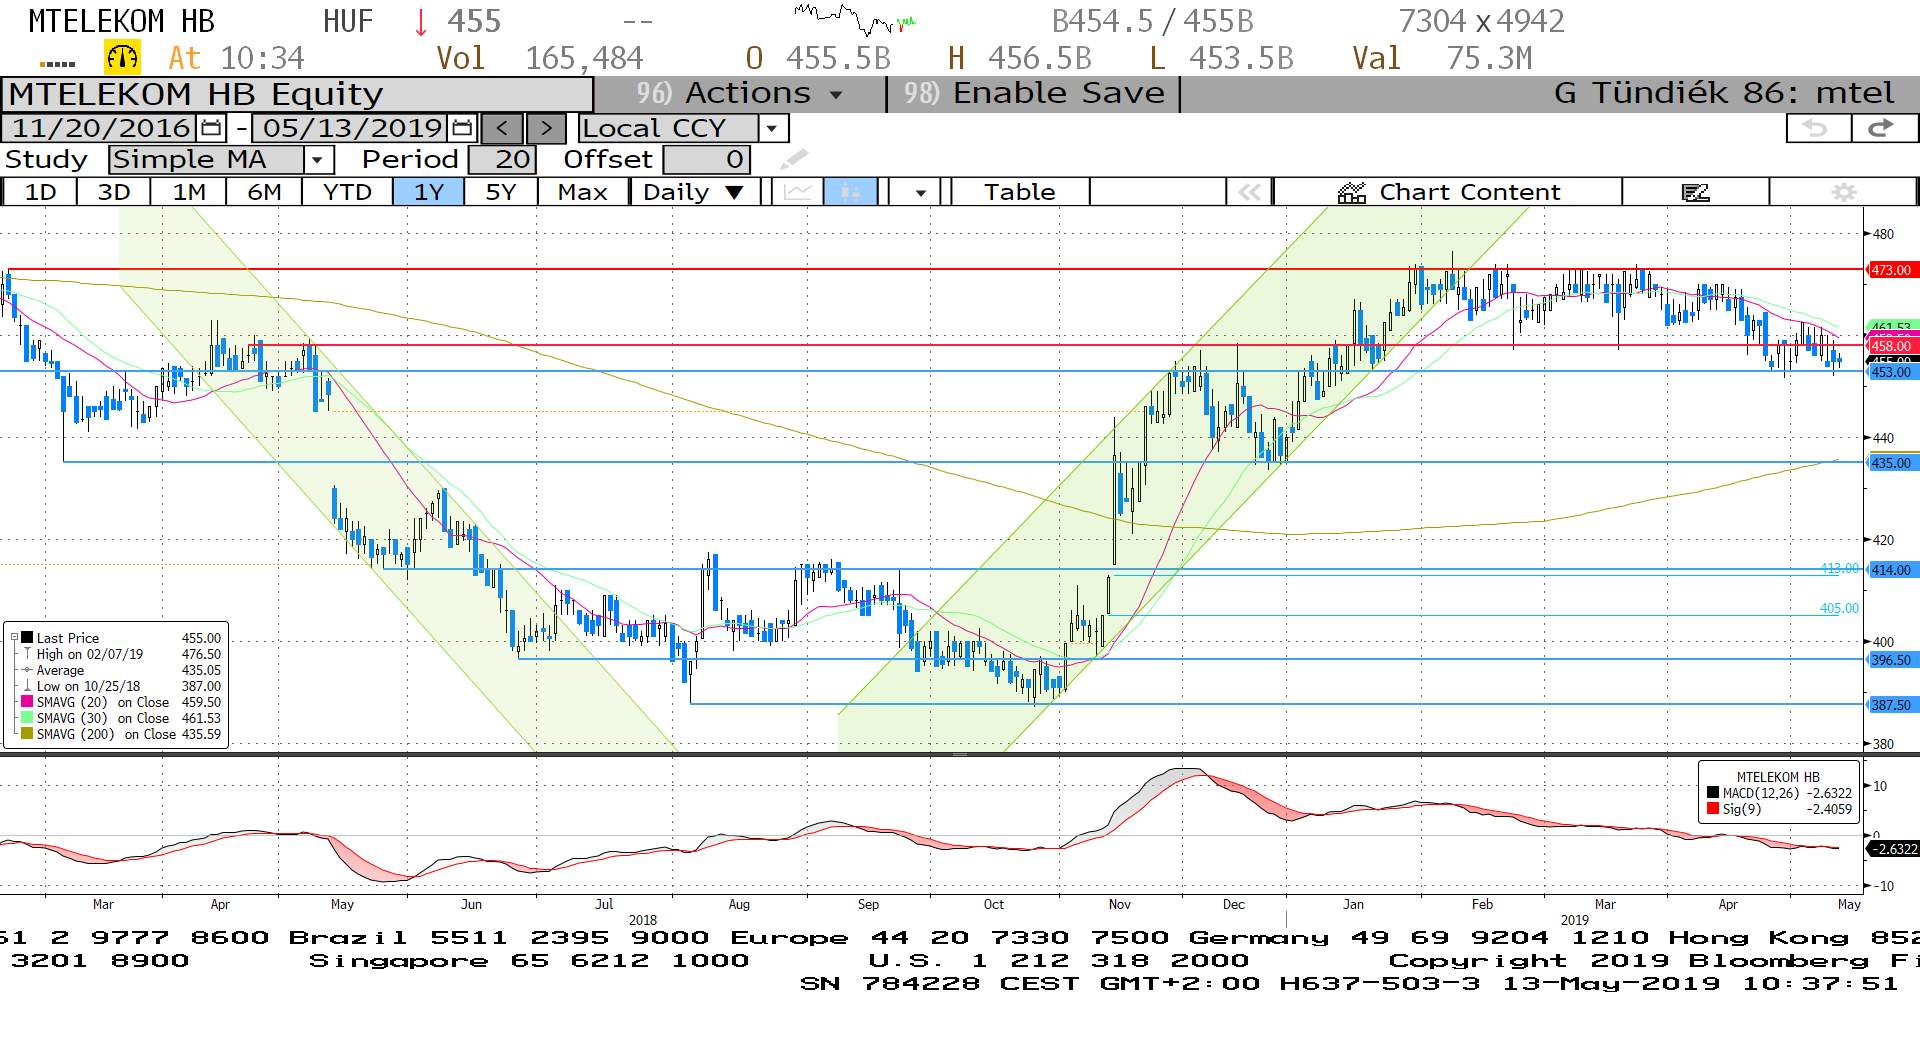Click the 453.00 blue price level label
The height and width of the screenshot is (1039, 1920).
1891,372
